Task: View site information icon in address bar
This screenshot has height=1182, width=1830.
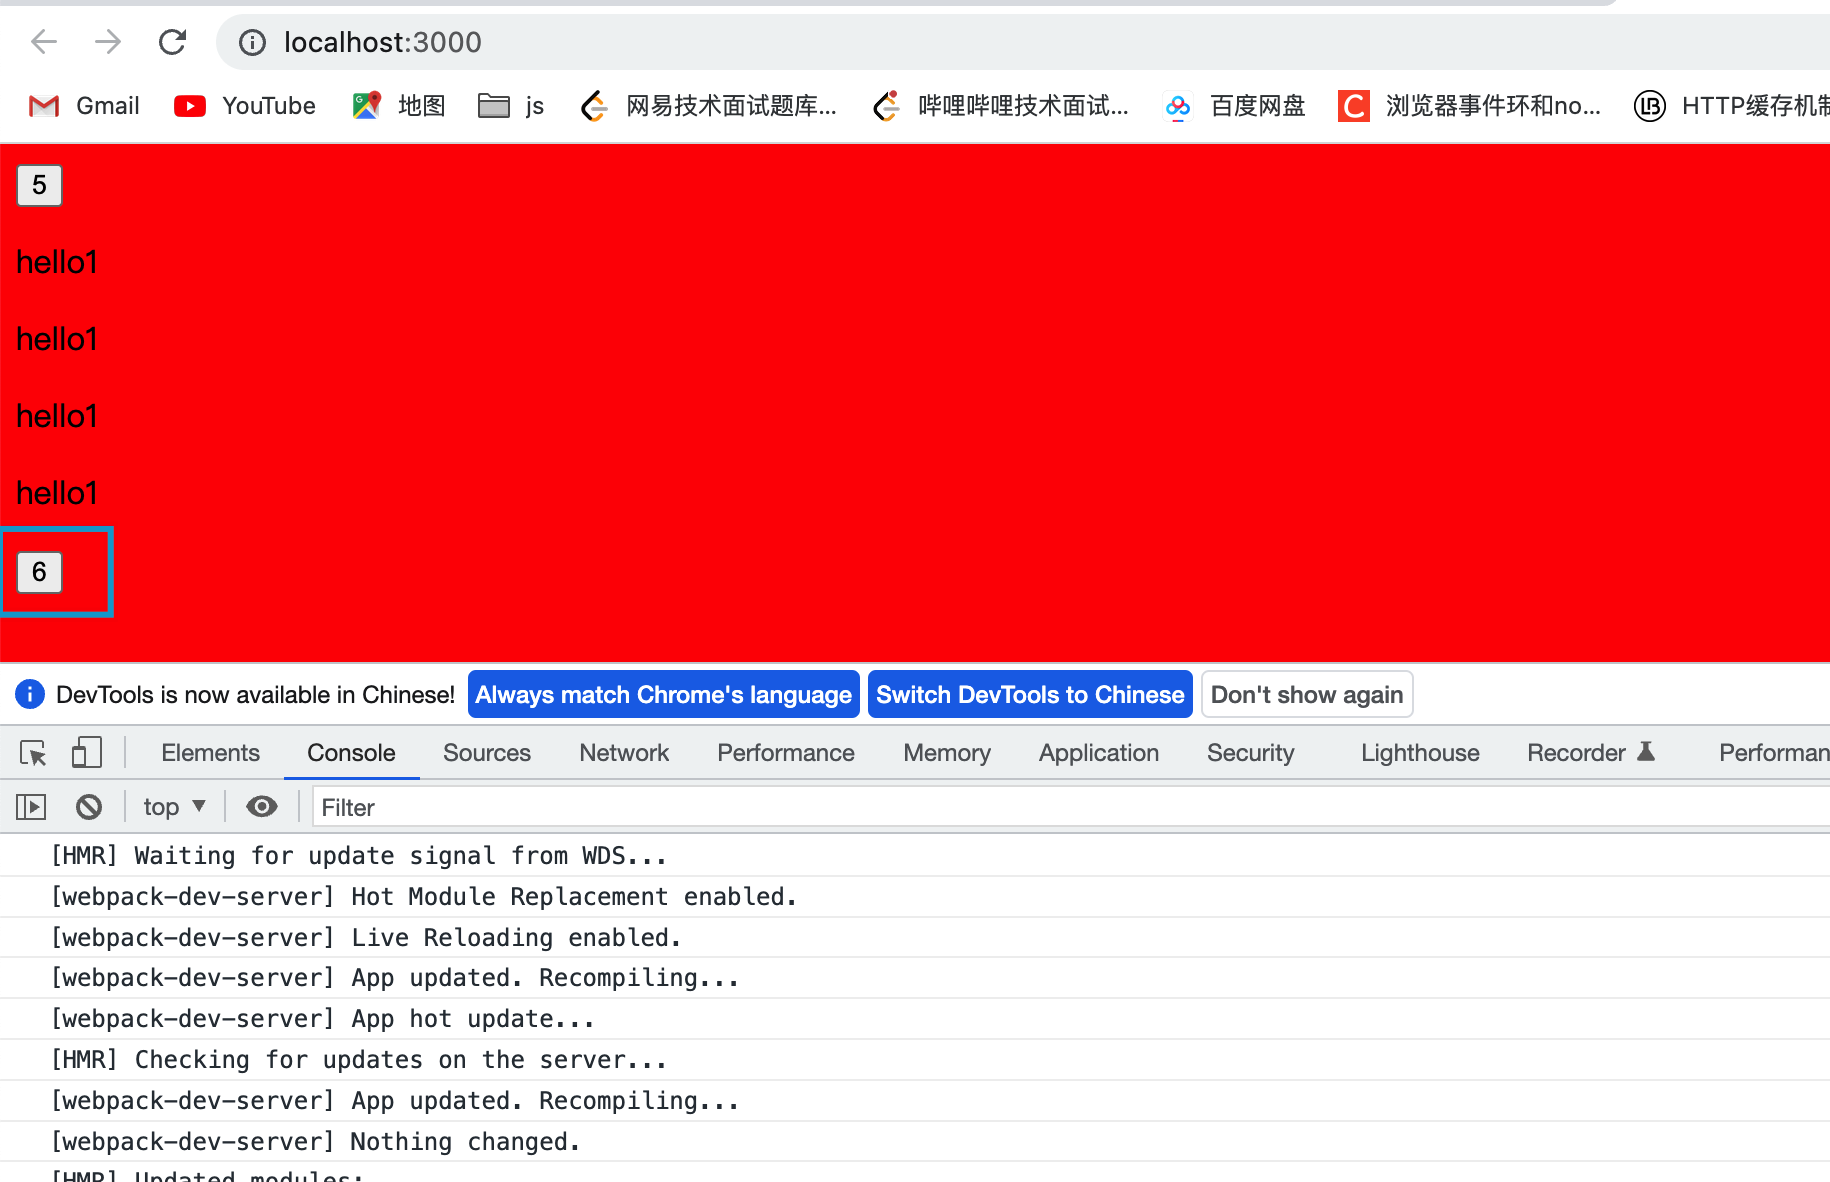Action: (252, 42)
